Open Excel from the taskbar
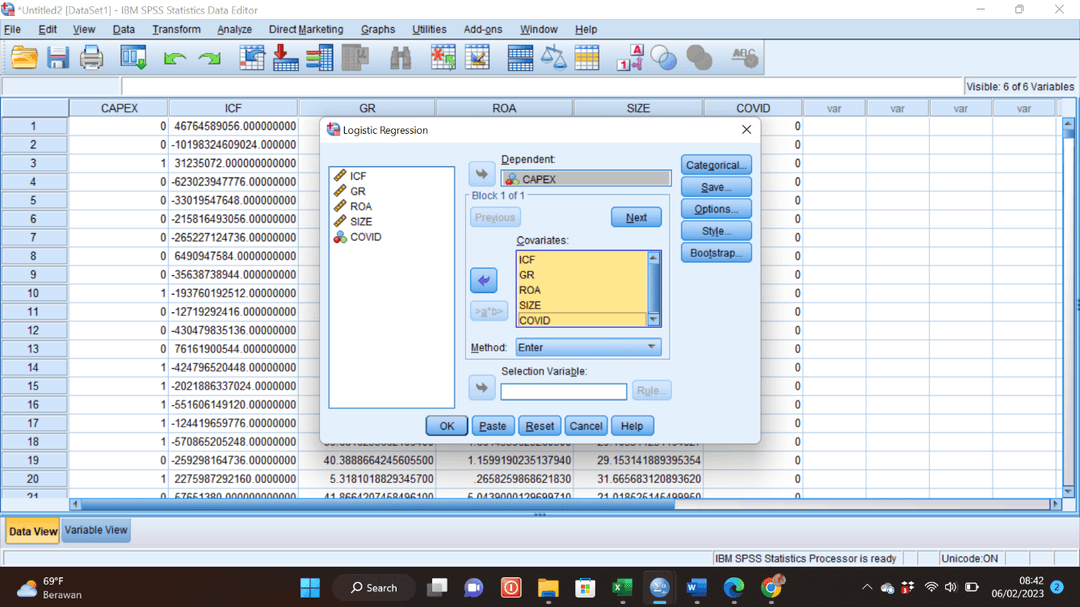1080x607 pixels. (622, 588)
